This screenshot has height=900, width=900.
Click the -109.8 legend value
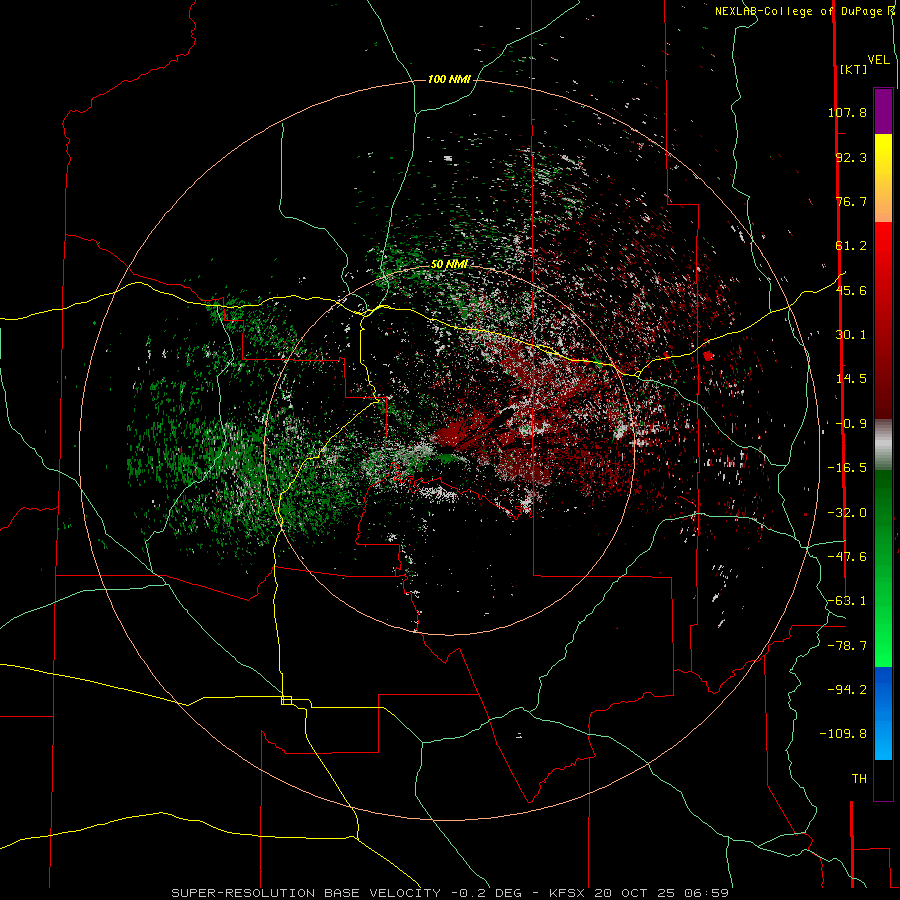coord(843,734)
